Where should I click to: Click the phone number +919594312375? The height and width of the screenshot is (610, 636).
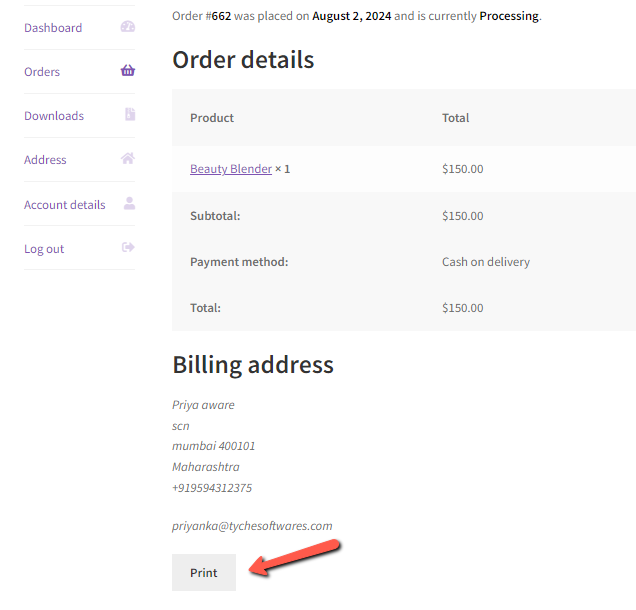(x=212, y=488)
